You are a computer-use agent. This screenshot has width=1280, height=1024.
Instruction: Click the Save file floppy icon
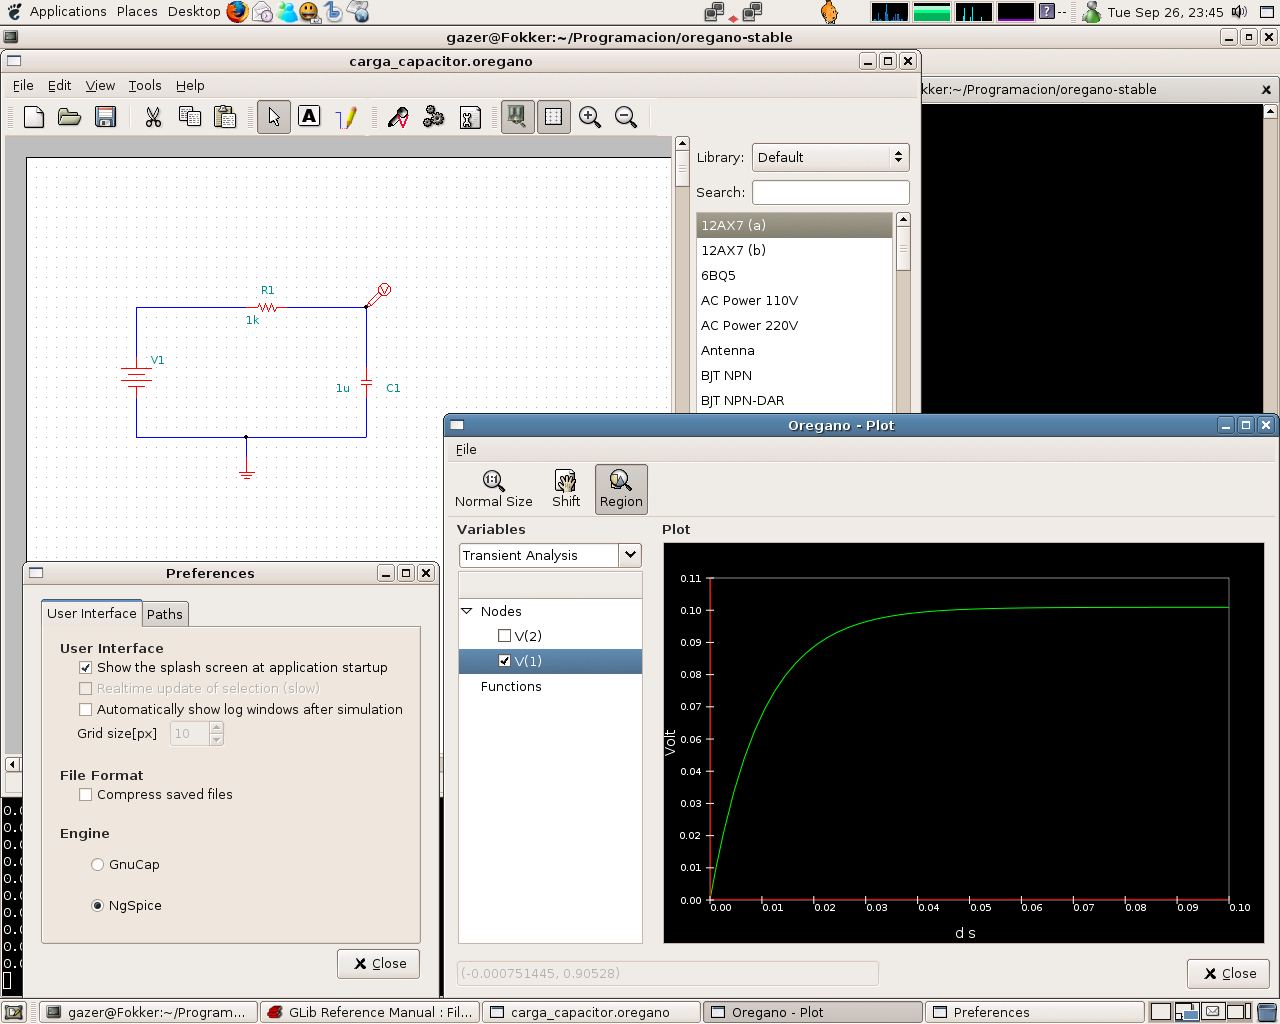coord(105,117)
